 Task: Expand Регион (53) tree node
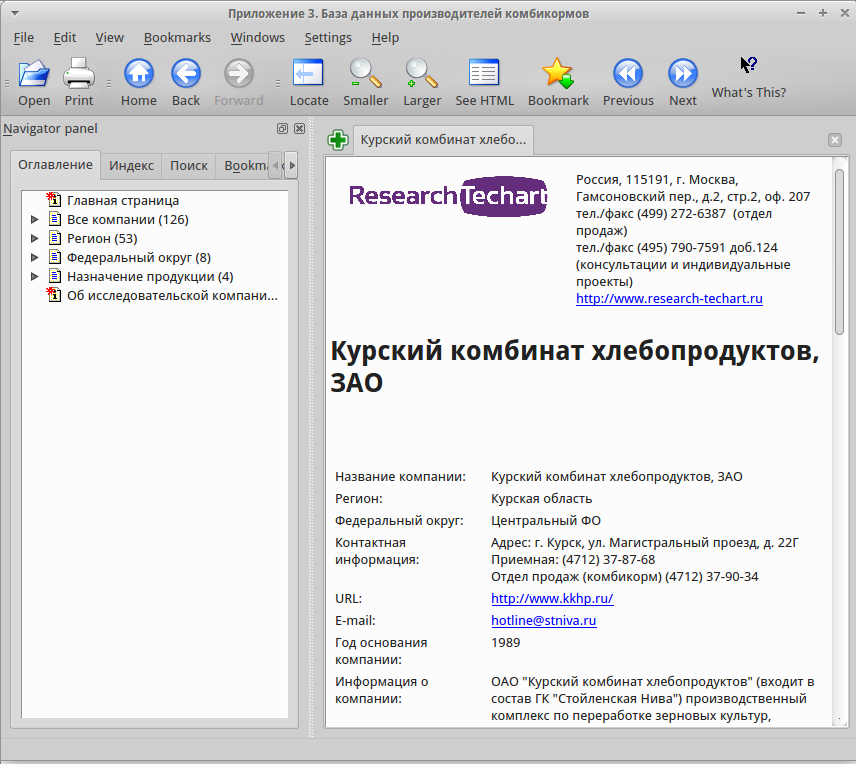[34, 239]
